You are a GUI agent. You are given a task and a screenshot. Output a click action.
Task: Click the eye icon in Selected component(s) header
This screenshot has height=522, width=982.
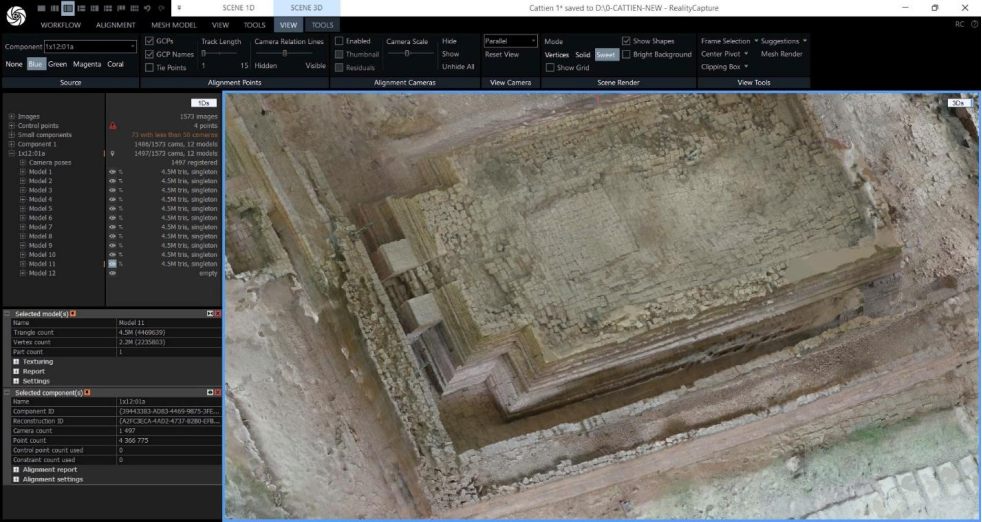tap(210, 392)
